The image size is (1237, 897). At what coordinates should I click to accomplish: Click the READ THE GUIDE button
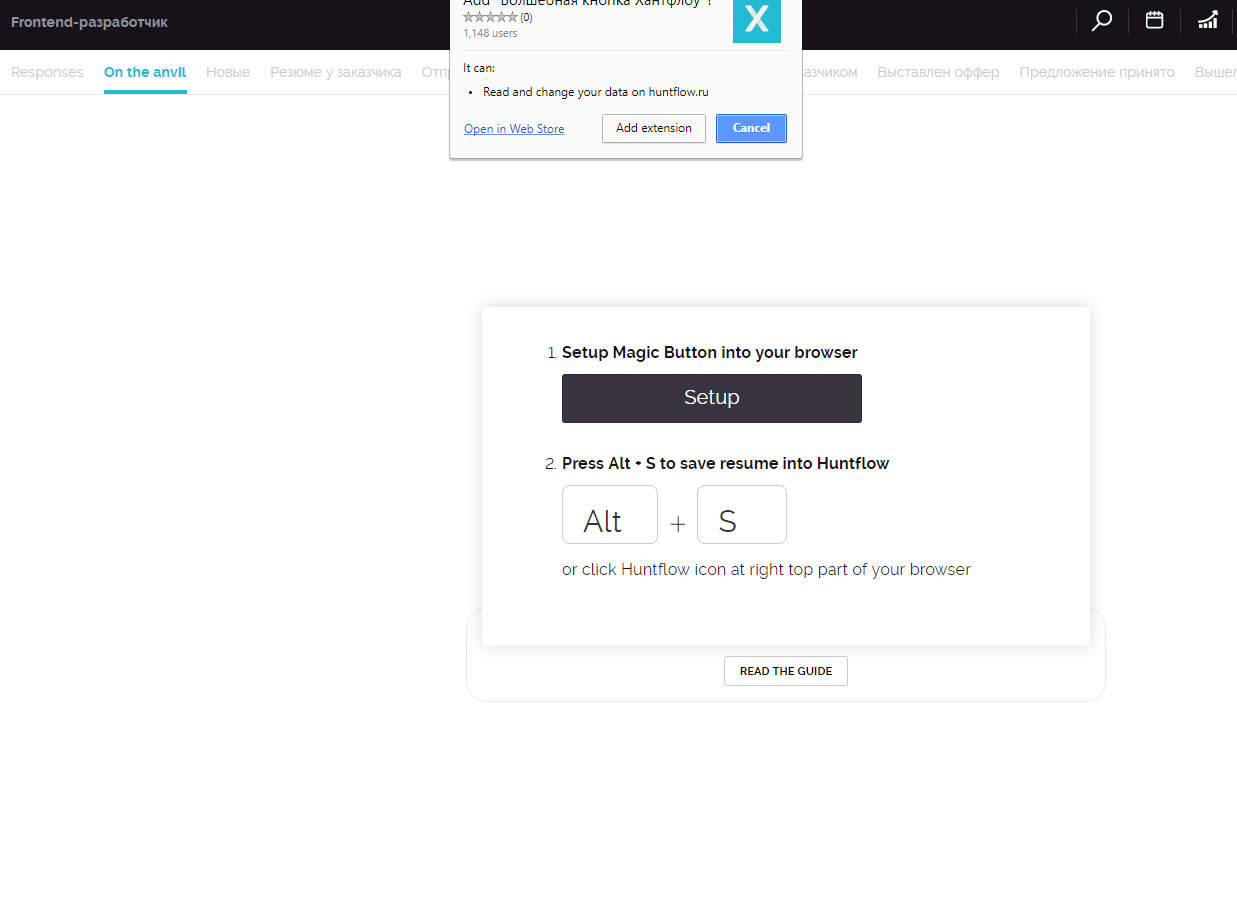pos(786,671)
